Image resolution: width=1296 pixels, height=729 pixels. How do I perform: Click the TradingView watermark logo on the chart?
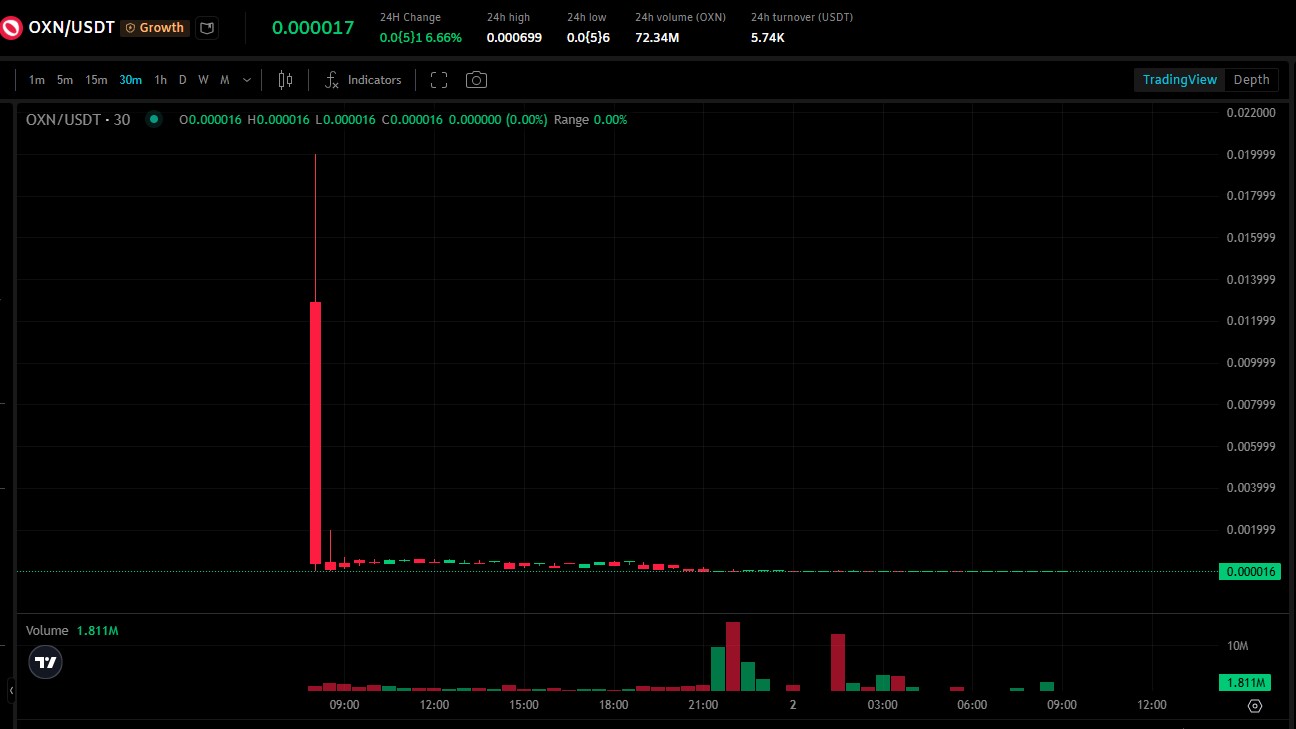45,662
